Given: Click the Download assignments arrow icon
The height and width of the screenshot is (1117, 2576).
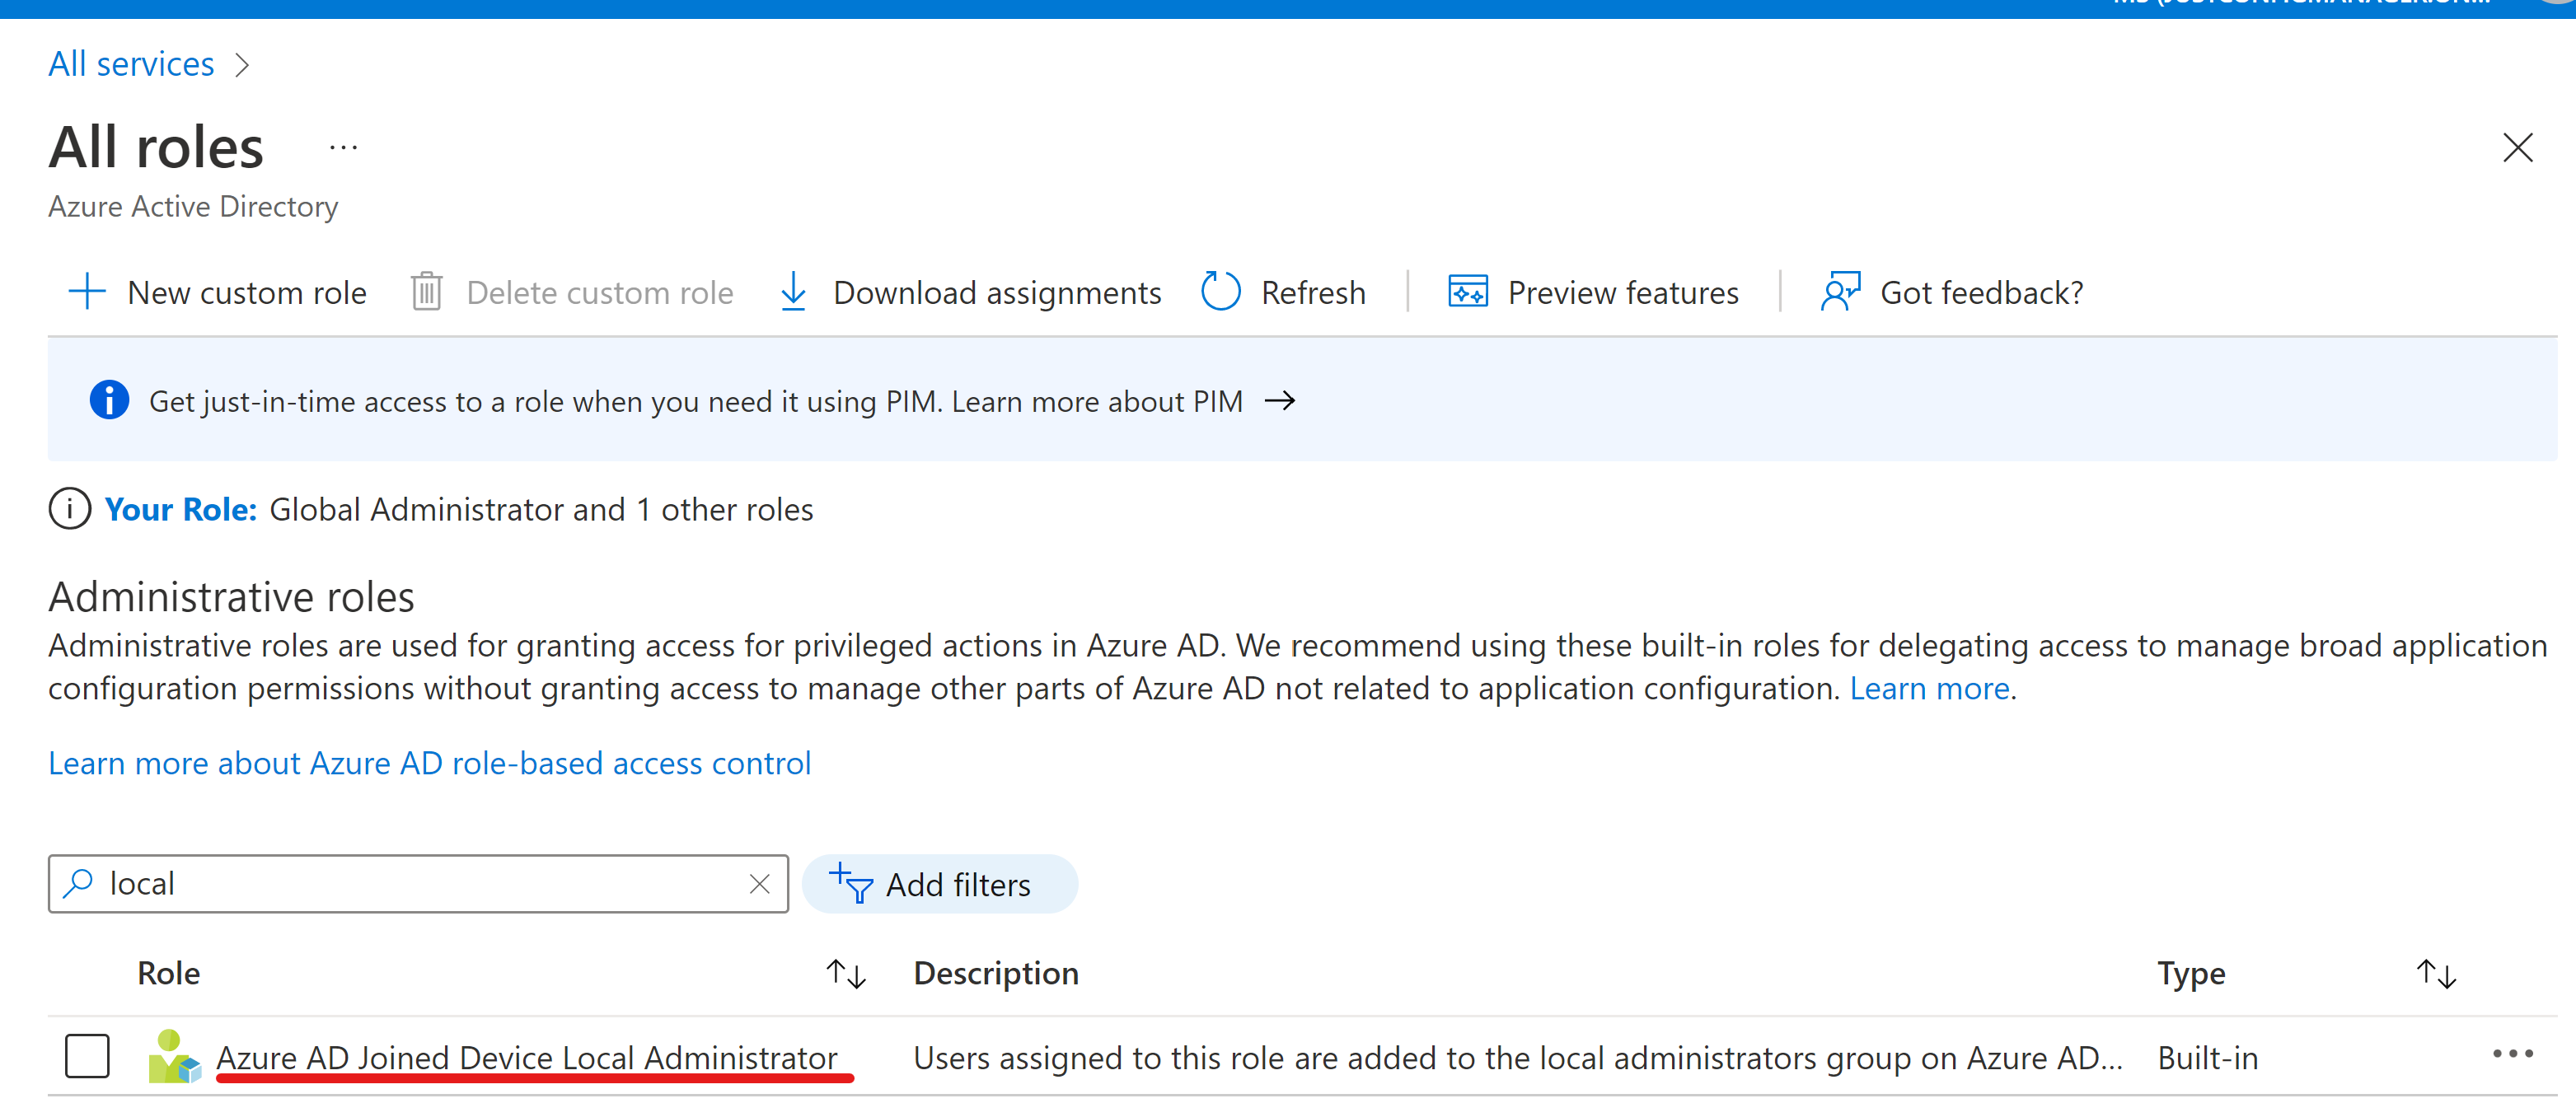Looking at the screenshot, I should coord(793,292).
